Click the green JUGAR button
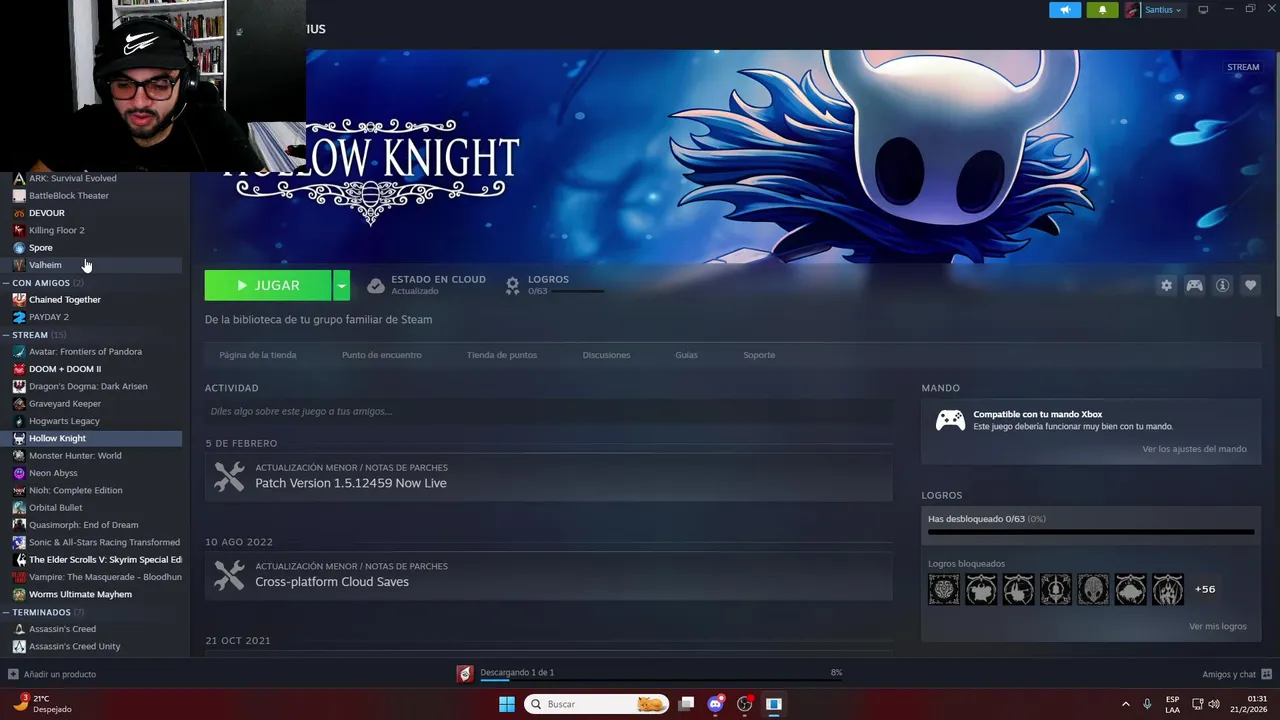Image resolution: width=1280 pixels, height=720 pixels. [x=268, y=285]
